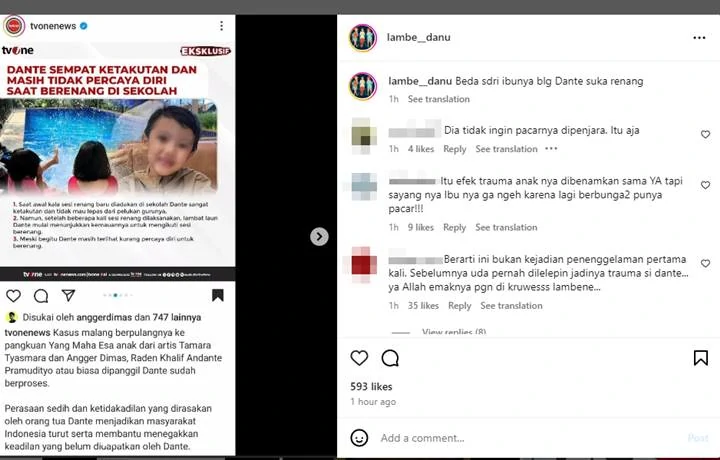
Task: Like the 'Itu efek trauma' comment
Action: tap(705, 185)
